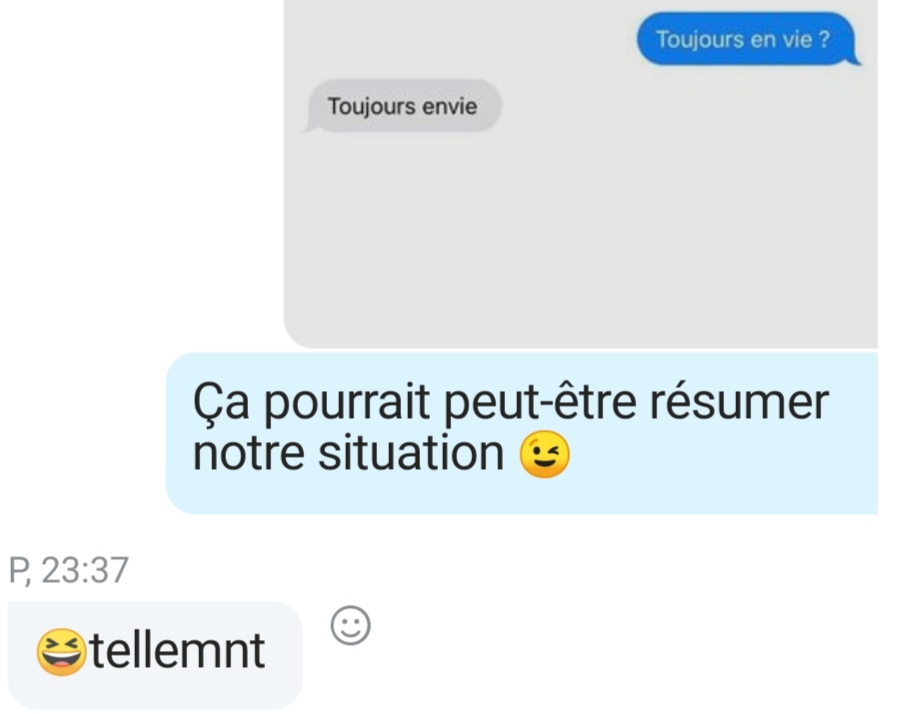Image resolution: width=906 pixels, height=714 pixels.
Task: Click the sender initial 'P' label
Action: (18, 571)
